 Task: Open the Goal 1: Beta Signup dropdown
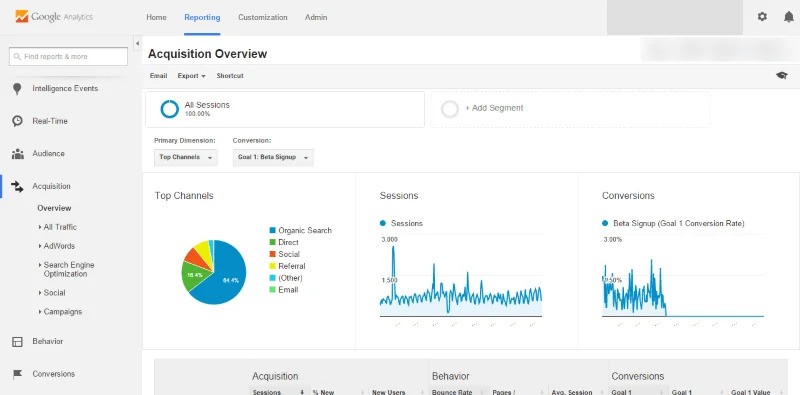(273, 157)
